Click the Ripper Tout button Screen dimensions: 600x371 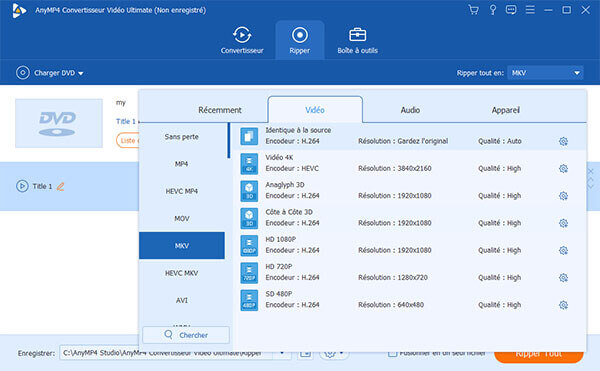coord(539,355)
